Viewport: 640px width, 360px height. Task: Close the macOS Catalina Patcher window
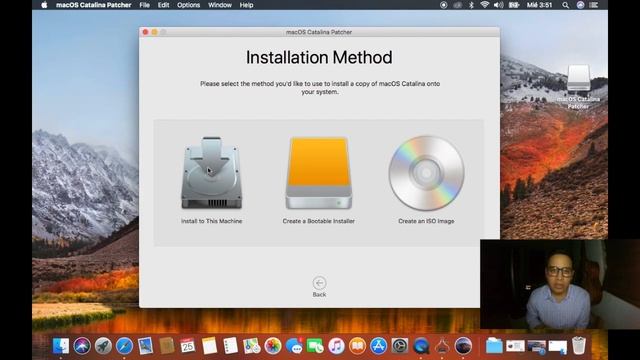click(145, 32)
